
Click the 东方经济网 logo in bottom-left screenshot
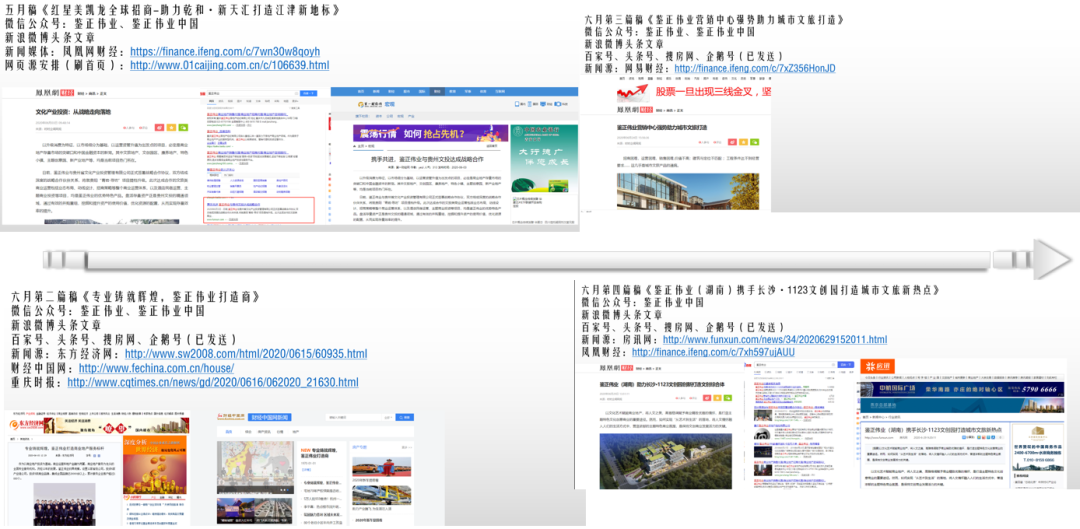[34, 421]
